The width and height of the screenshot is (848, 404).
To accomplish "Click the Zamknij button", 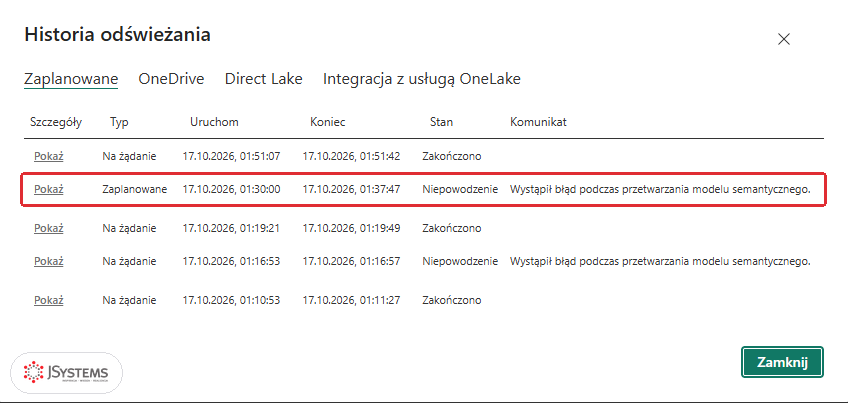I will click(782, 362).
